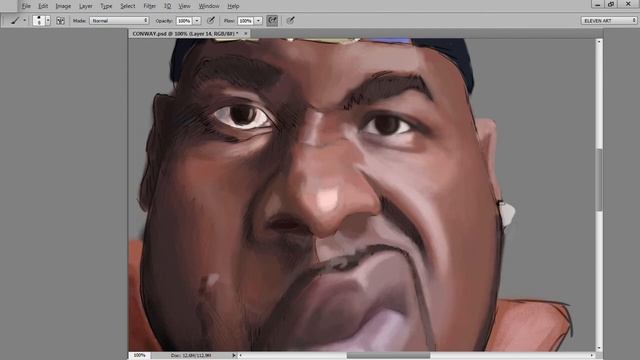Click the Doc size status info
The height and width of the screenshot is (360, 640).
coord(191,356)
